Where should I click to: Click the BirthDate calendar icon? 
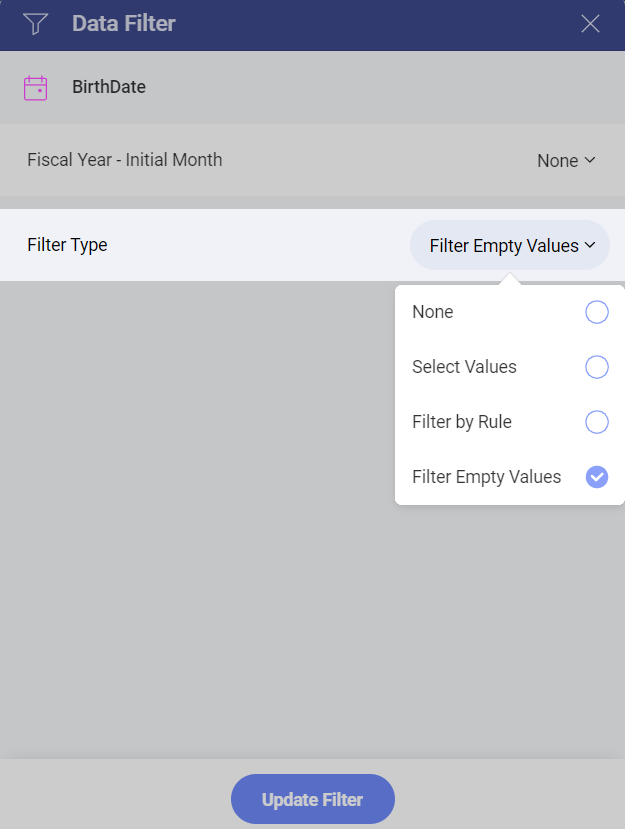tap(35, 88)
